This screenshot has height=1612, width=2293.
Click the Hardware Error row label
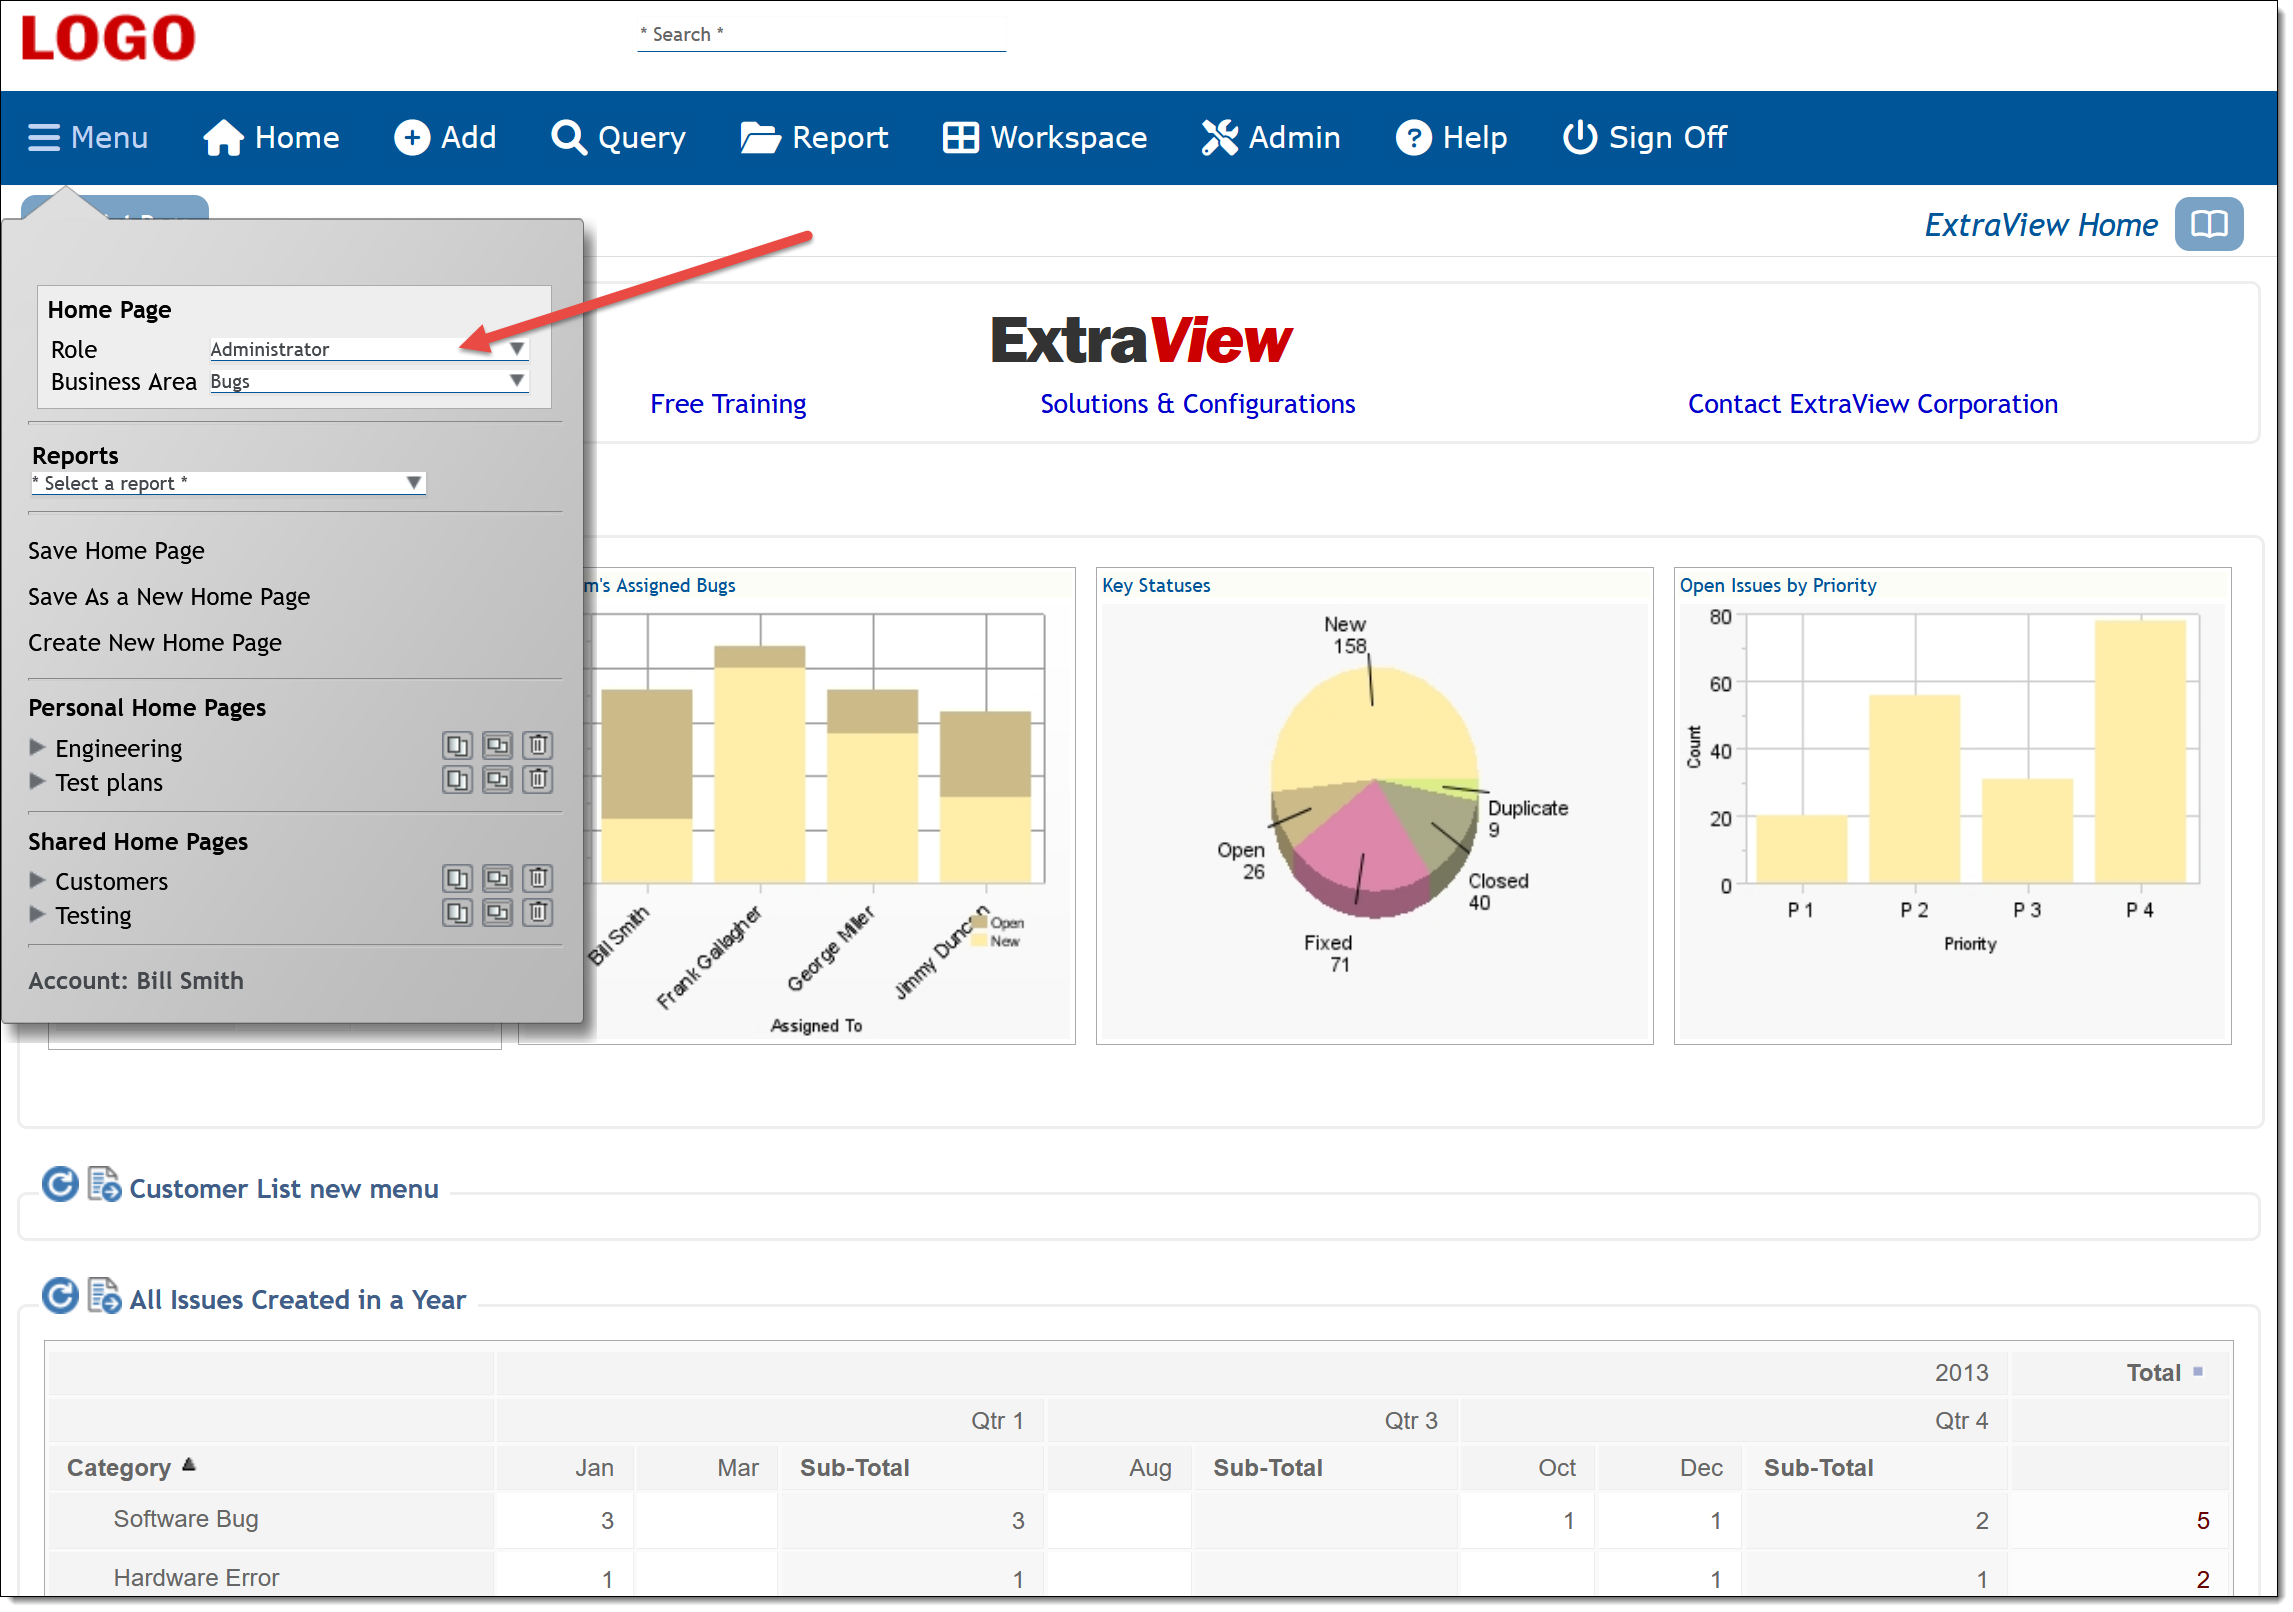[x=196, y=1578]
